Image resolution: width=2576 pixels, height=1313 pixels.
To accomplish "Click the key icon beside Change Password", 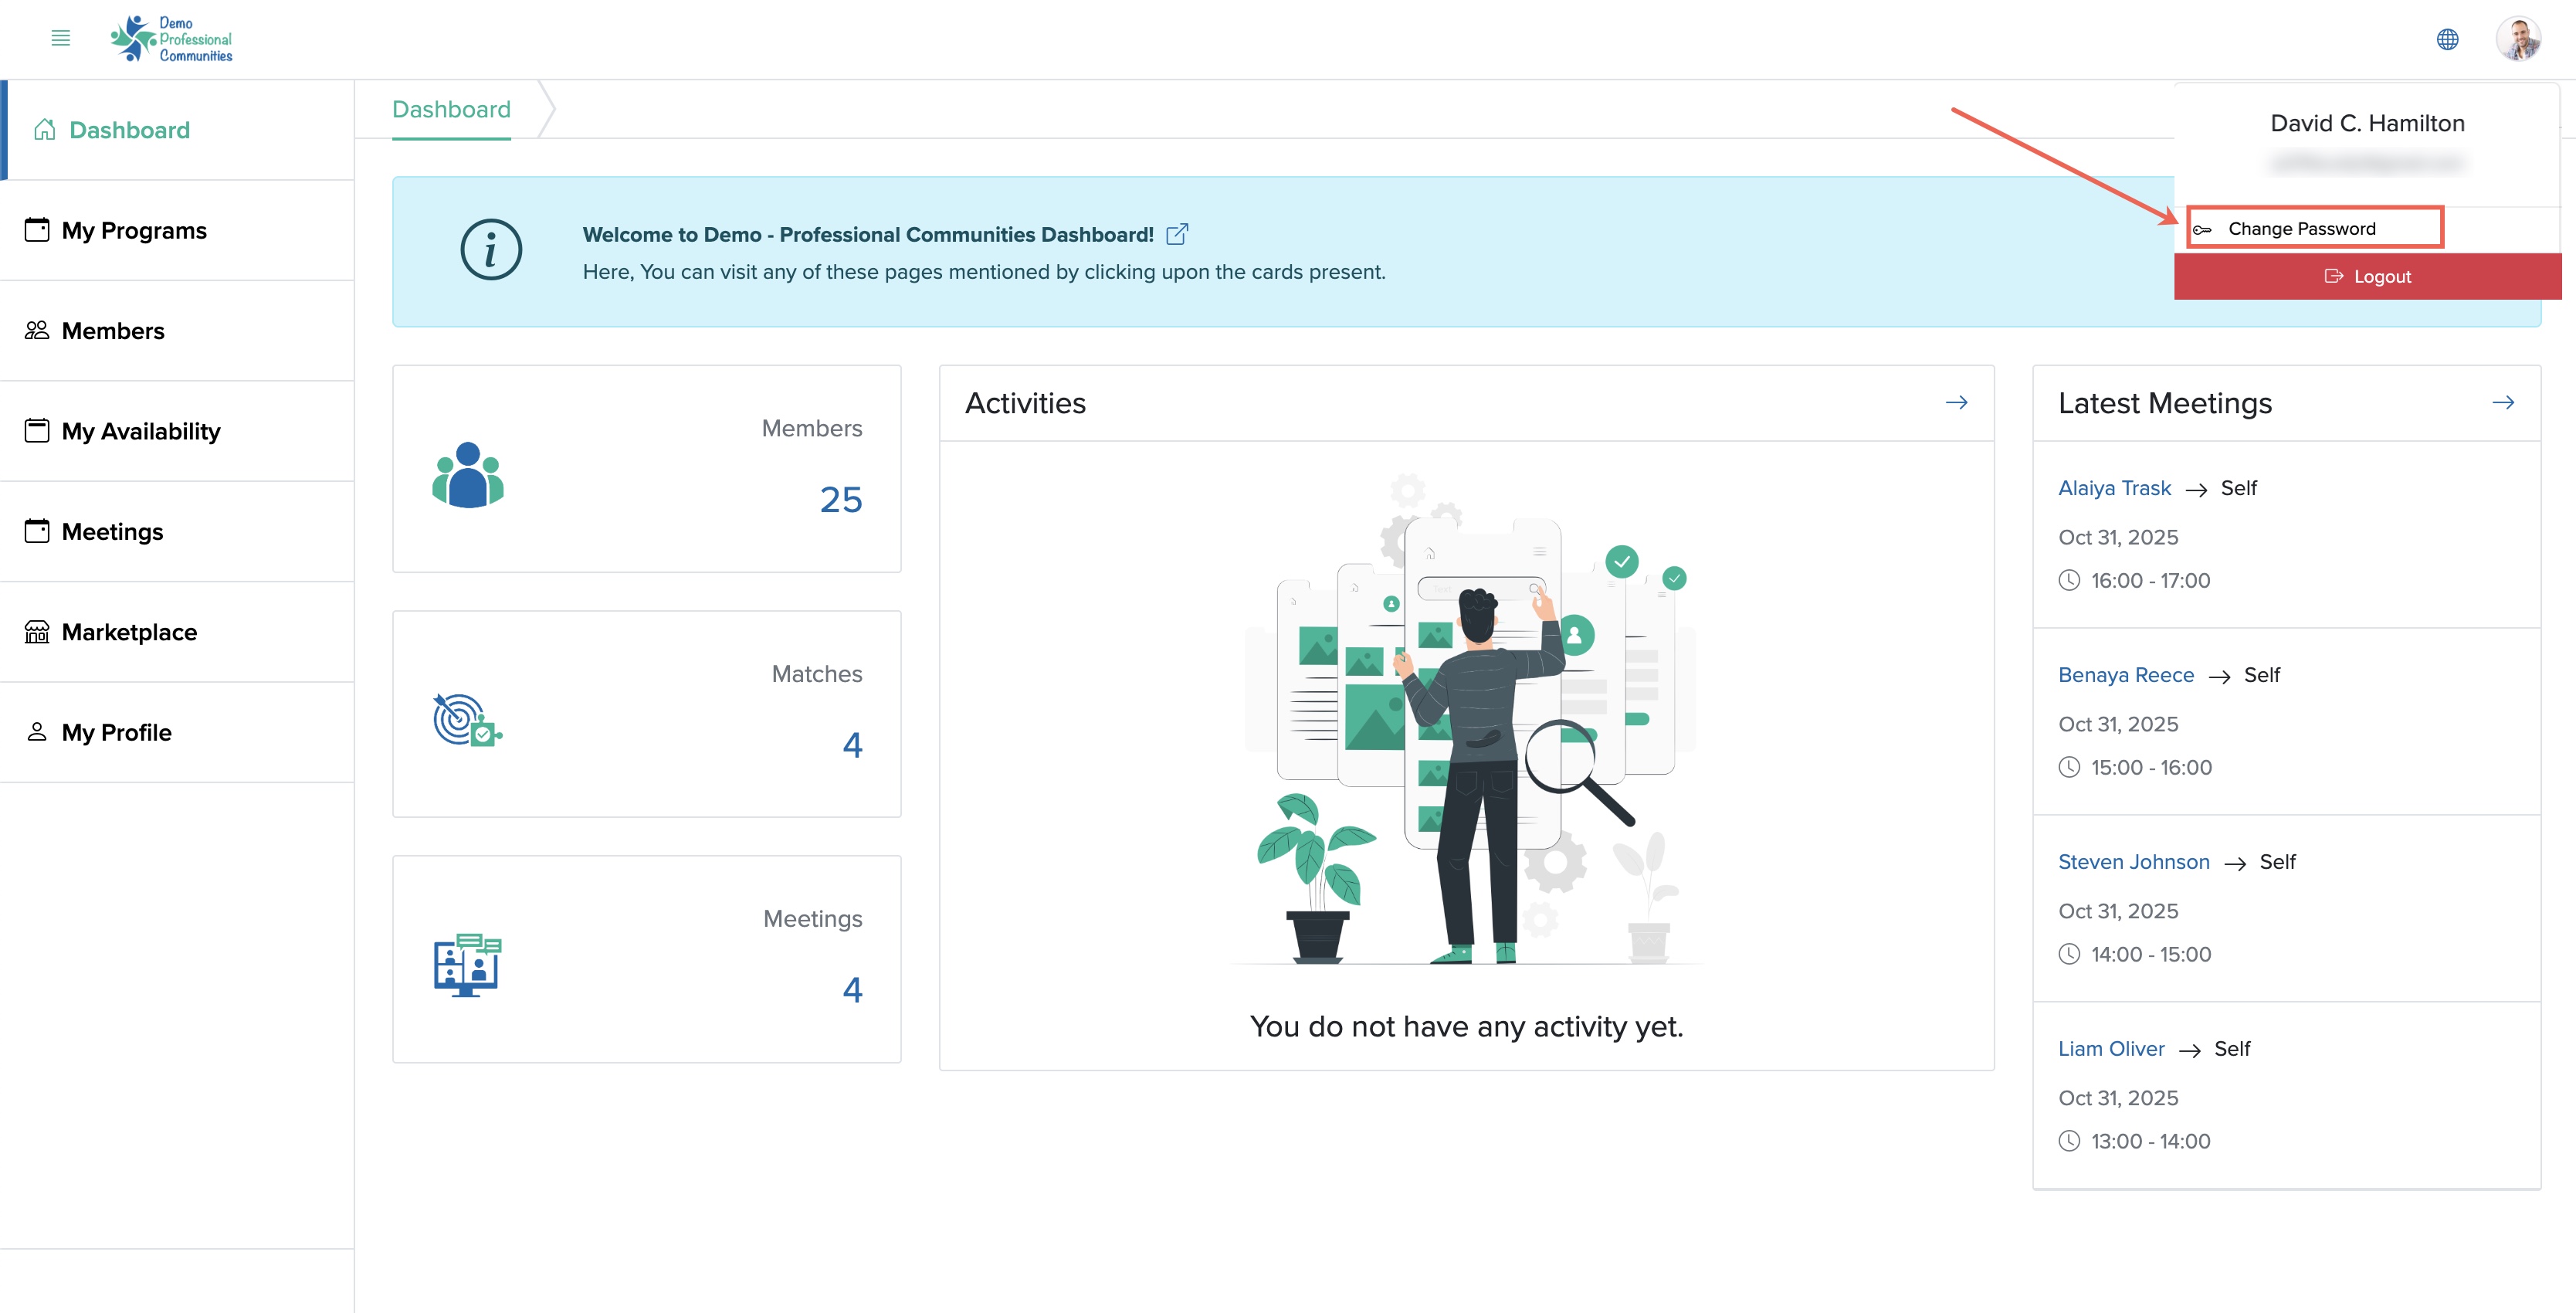I will click(2202, 230).
